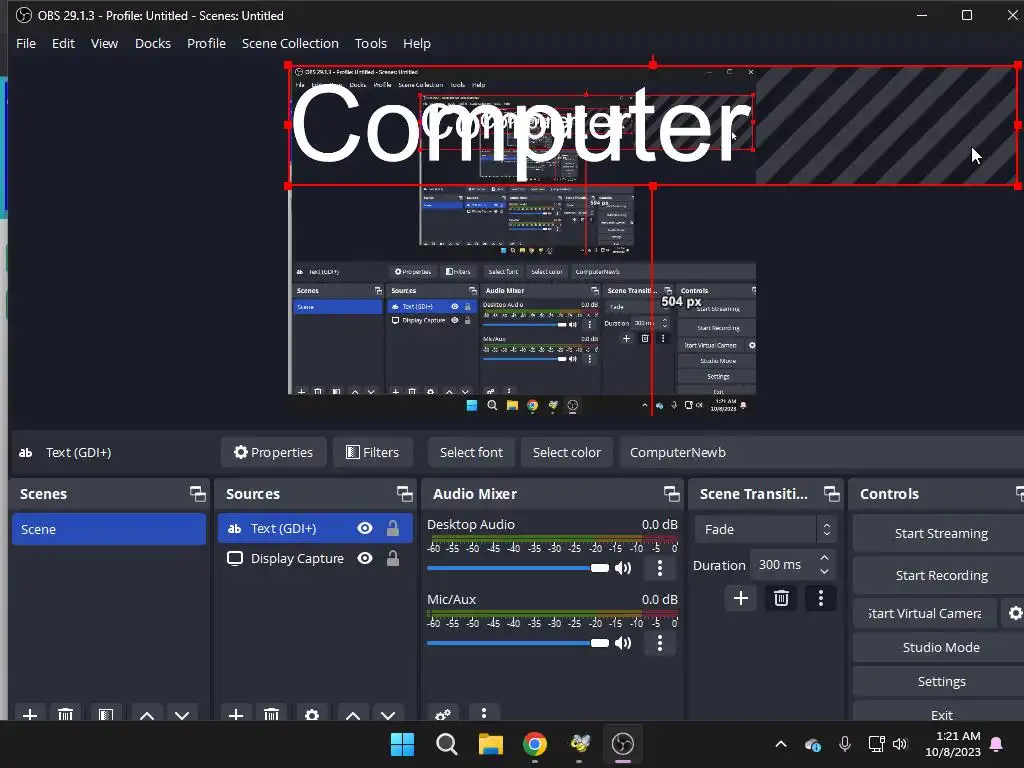This screenshot has height=768, width=1024.
Task: Decrease transition Duration value
Action: [x=825, y=571]
